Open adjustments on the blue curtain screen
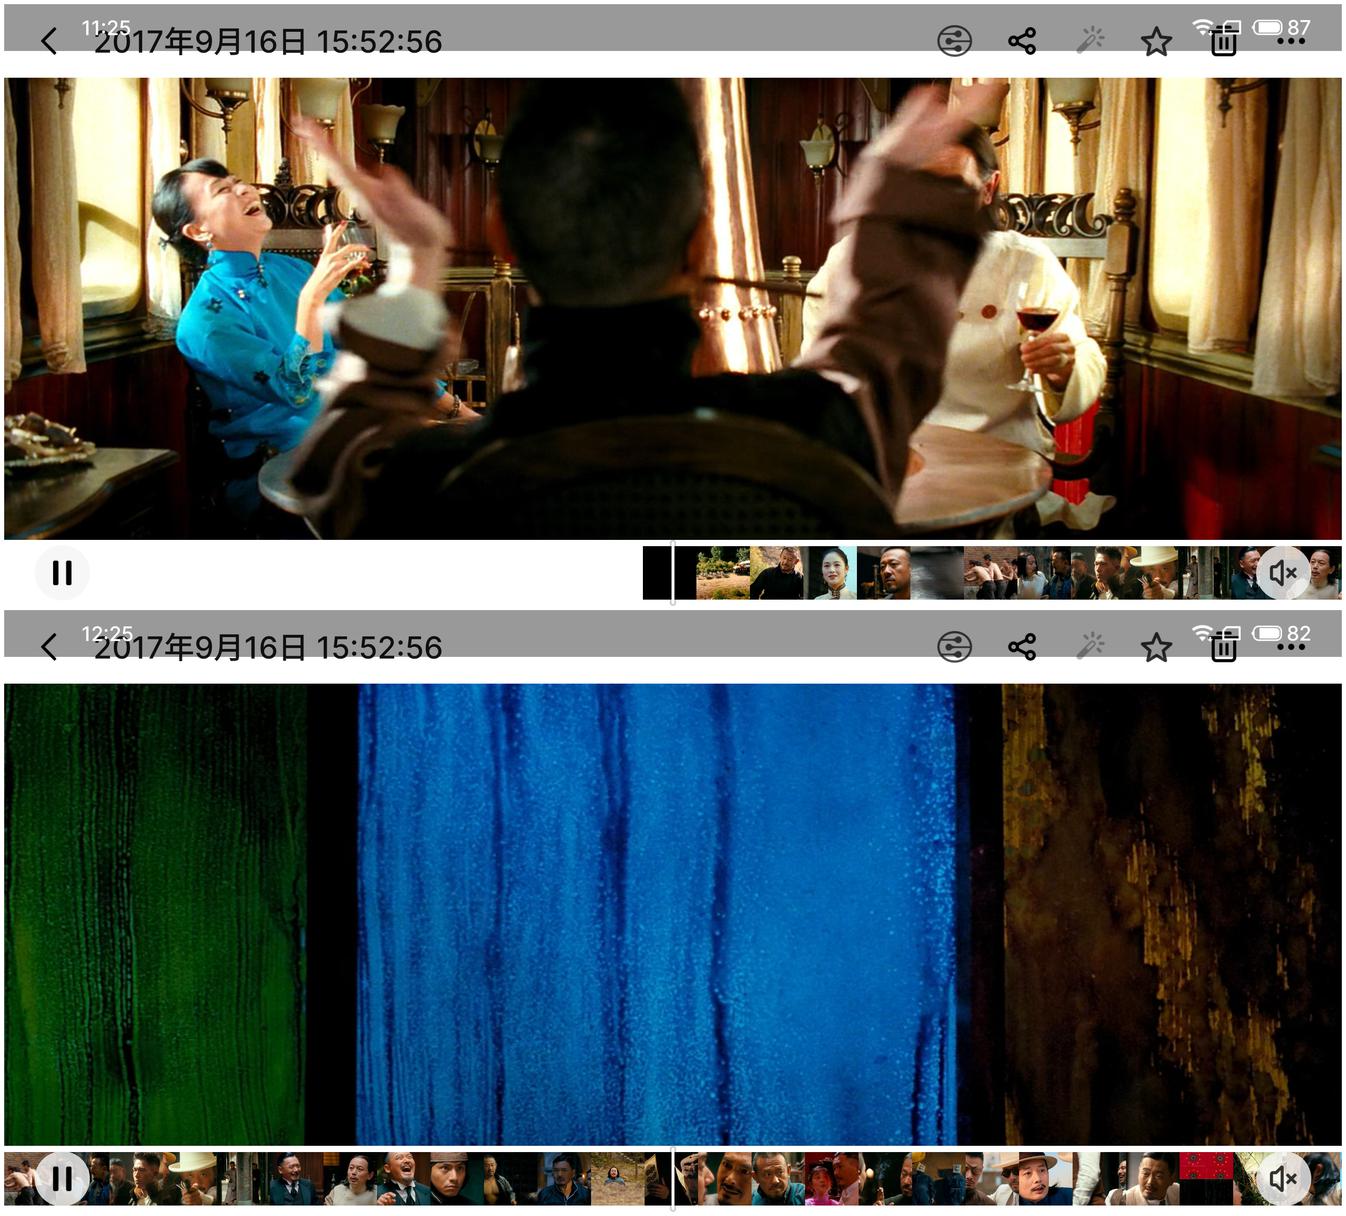Screen dimensions: 1346x1216 tap(954, 647)
